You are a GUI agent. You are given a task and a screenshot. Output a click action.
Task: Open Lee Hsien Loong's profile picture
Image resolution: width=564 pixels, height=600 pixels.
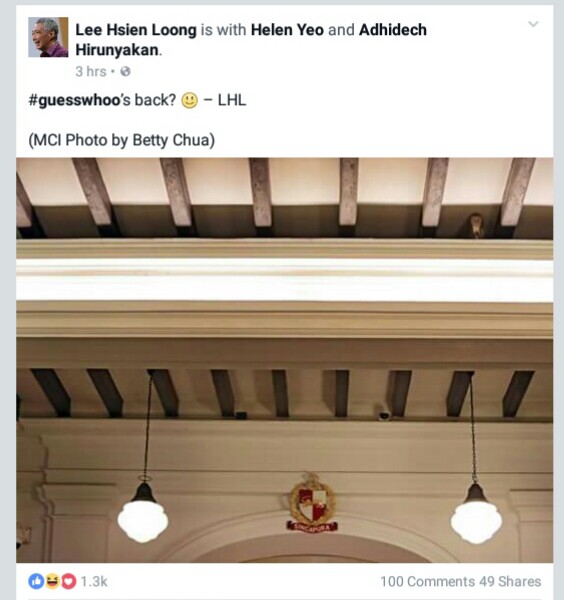click(x=48, y=37)
